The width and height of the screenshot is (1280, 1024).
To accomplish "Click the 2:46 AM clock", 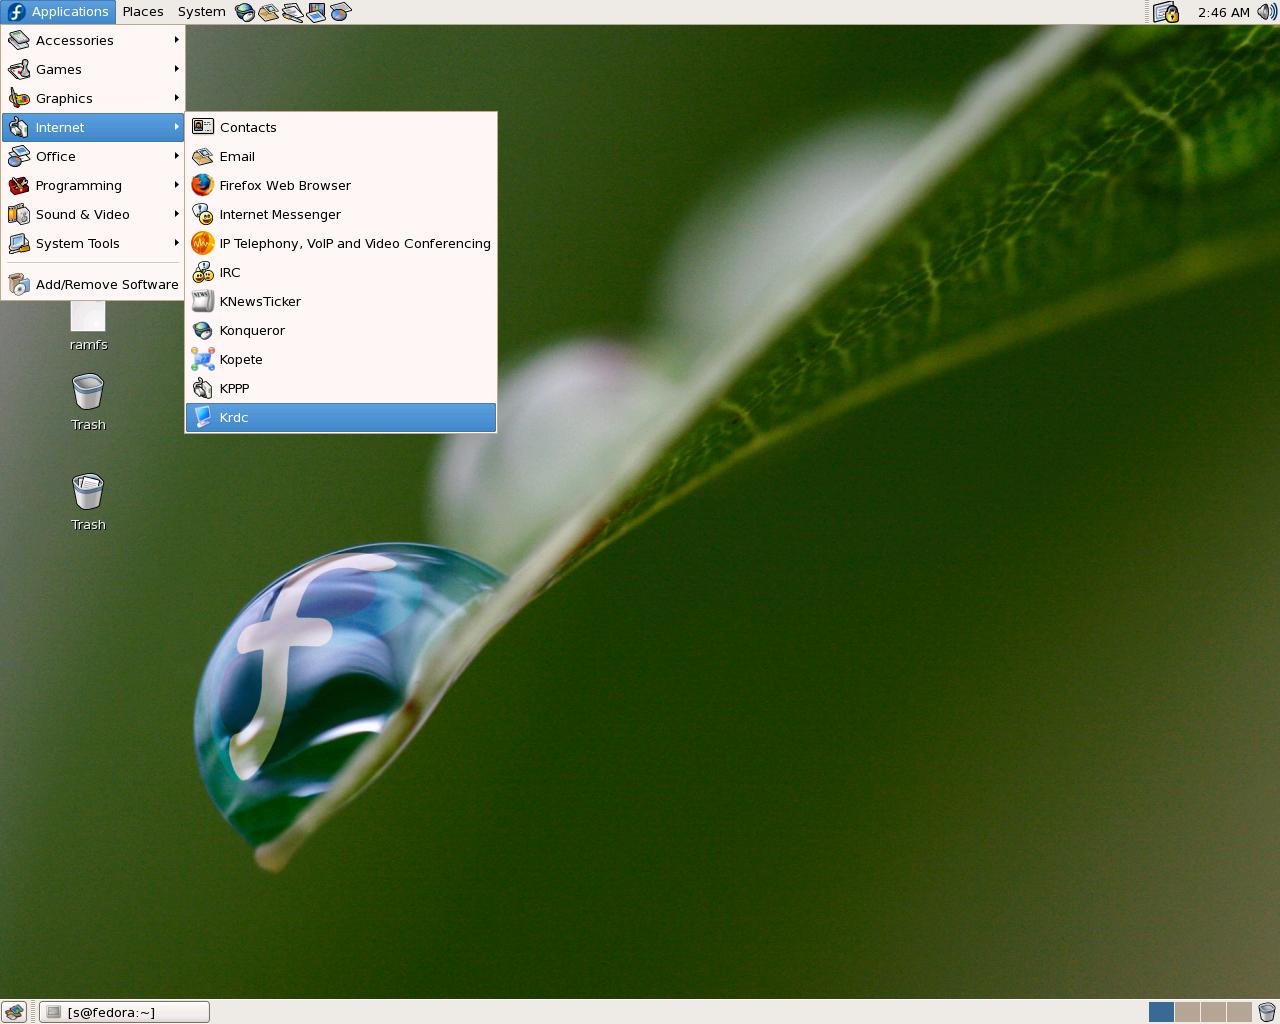I will (x=1223, y=12).
